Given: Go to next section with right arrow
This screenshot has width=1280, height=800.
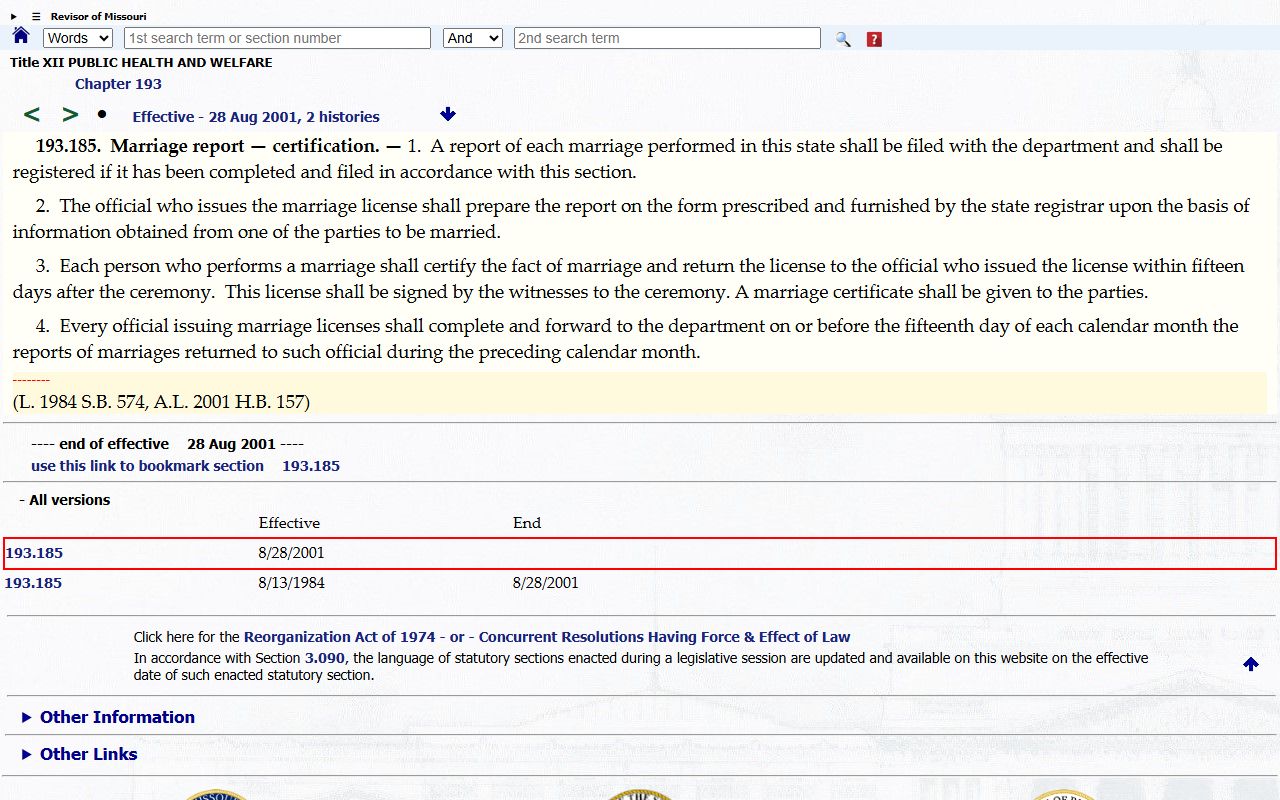Looking at the screenshot, I should [70, 115].
